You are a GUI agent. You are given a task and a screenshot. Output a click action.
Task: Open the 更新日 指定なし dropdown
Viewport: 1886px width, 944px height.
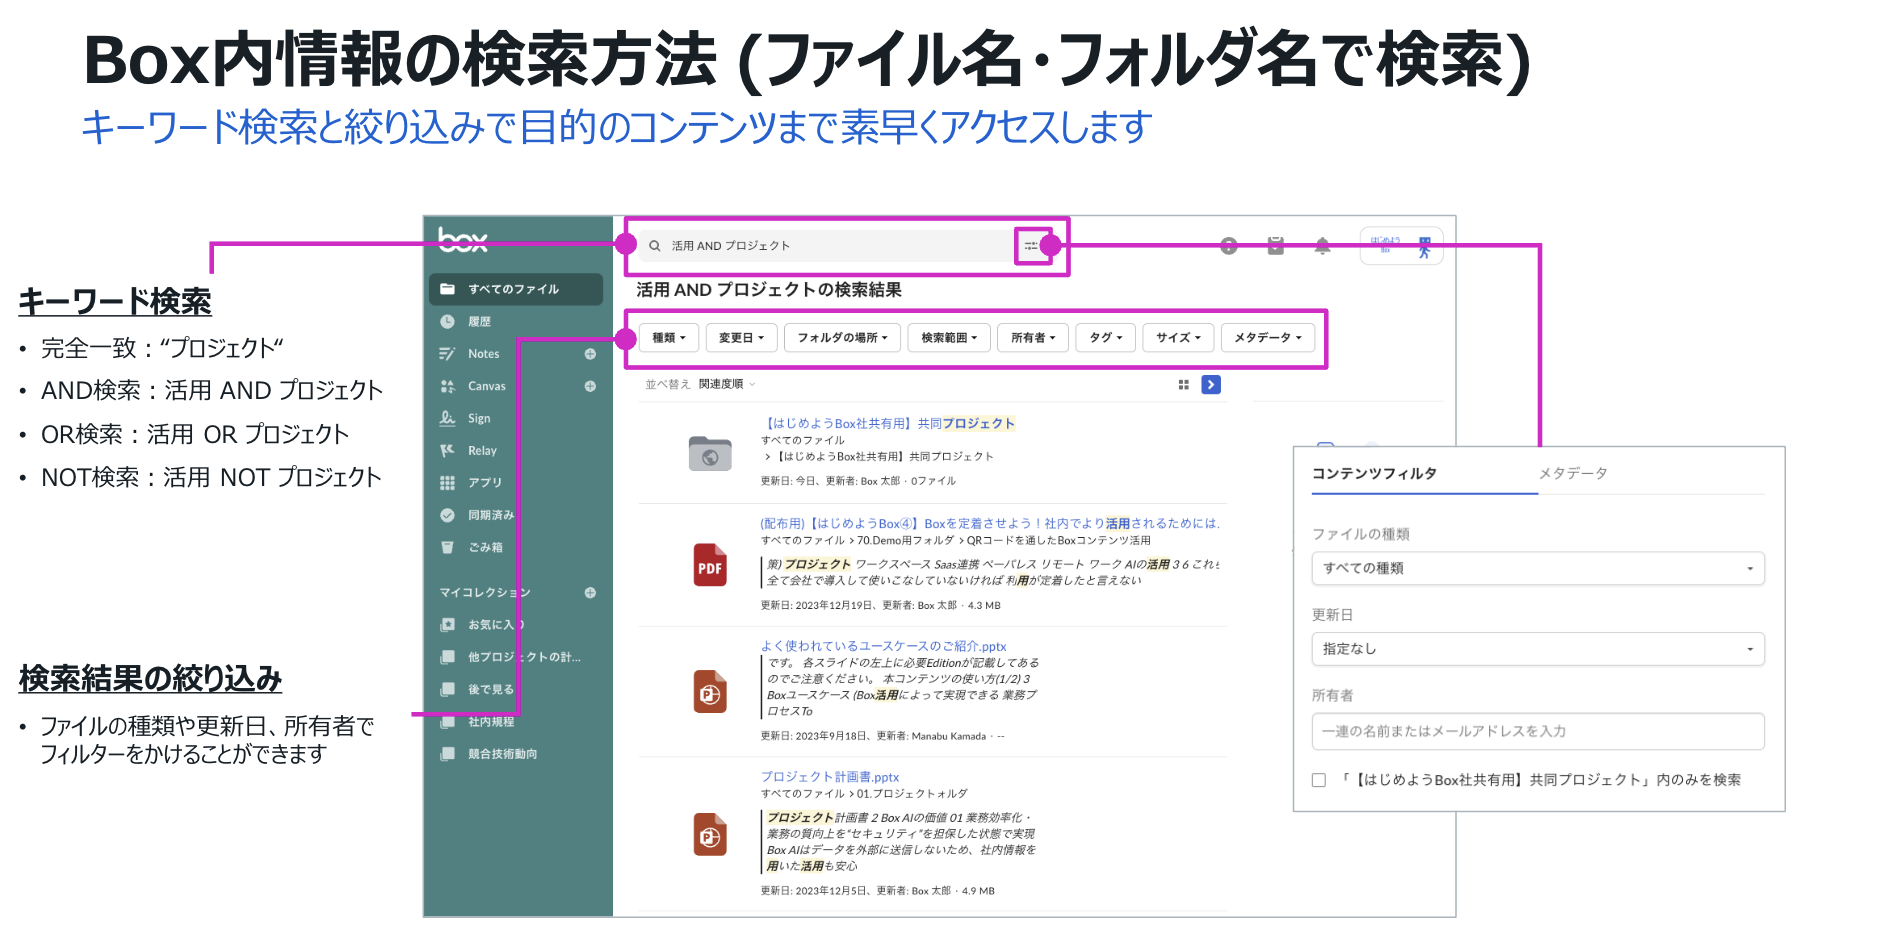pyautogui.click(x=1537, y=649)
